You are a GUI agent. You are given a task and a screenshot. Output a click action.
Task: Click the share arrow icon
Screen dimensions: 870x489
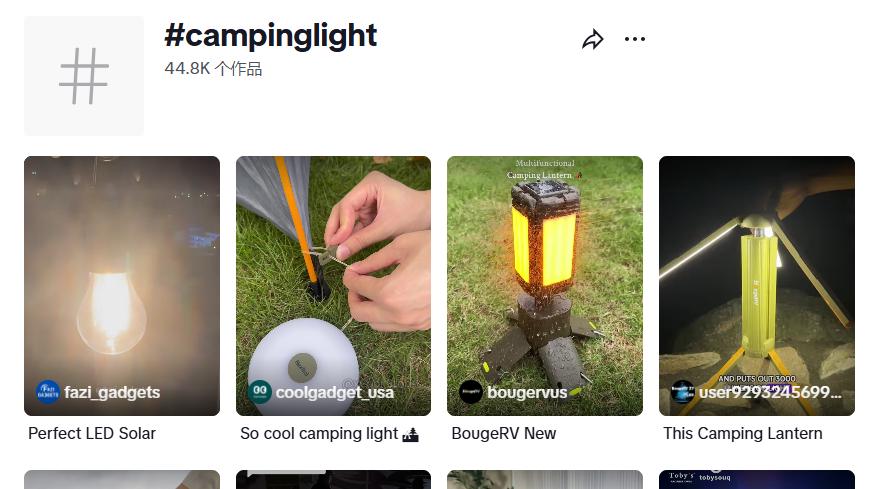[593, 40]
